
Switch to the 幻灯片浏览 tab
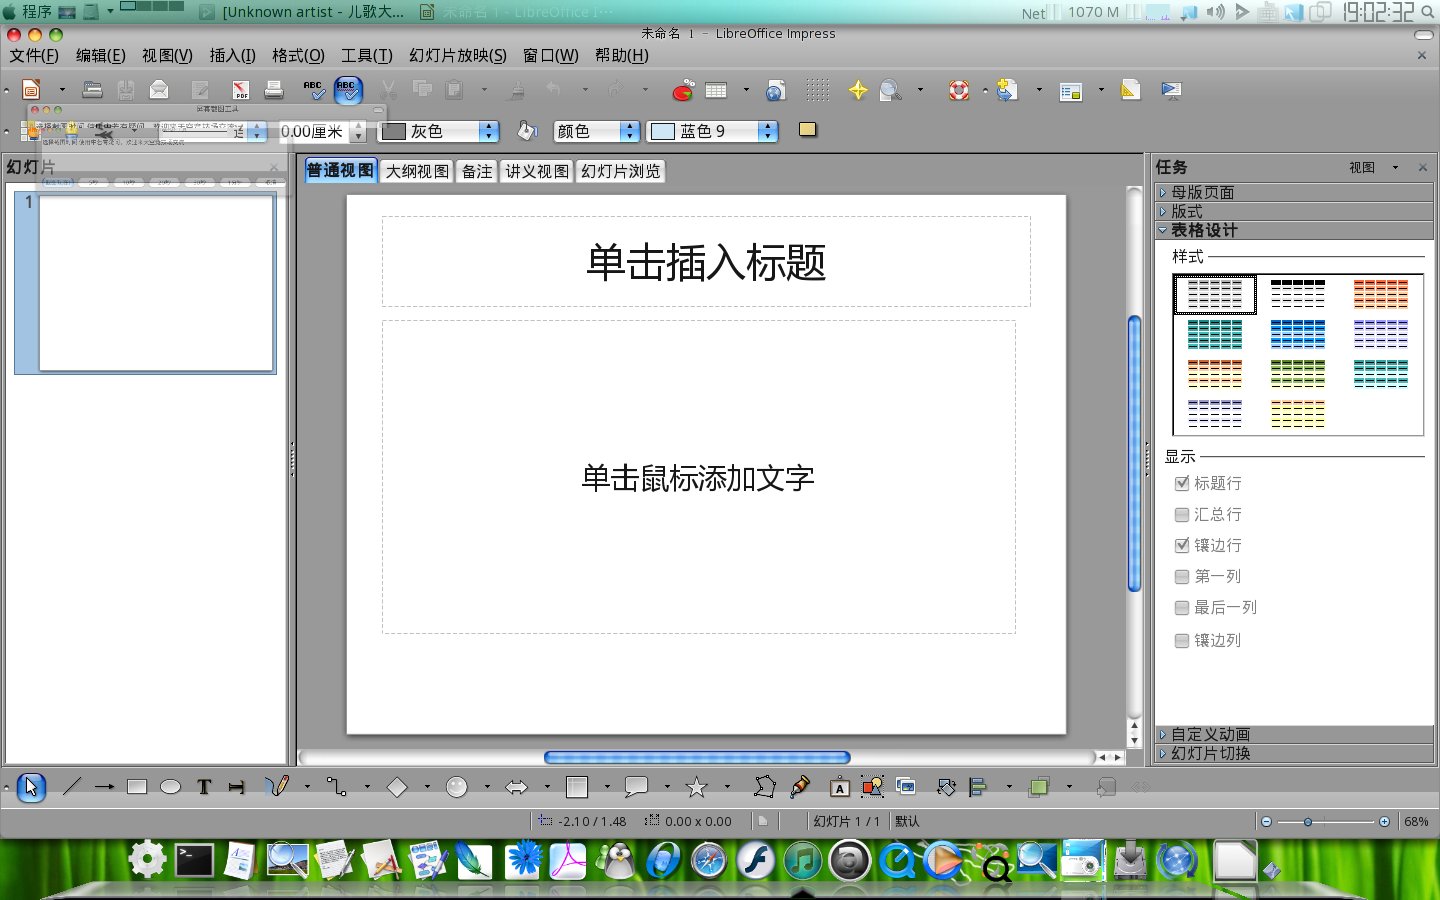621,171
